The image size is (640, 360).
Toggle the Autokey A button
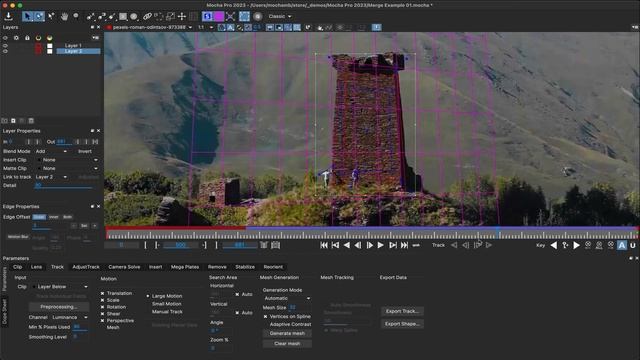(x=622, y=245)
